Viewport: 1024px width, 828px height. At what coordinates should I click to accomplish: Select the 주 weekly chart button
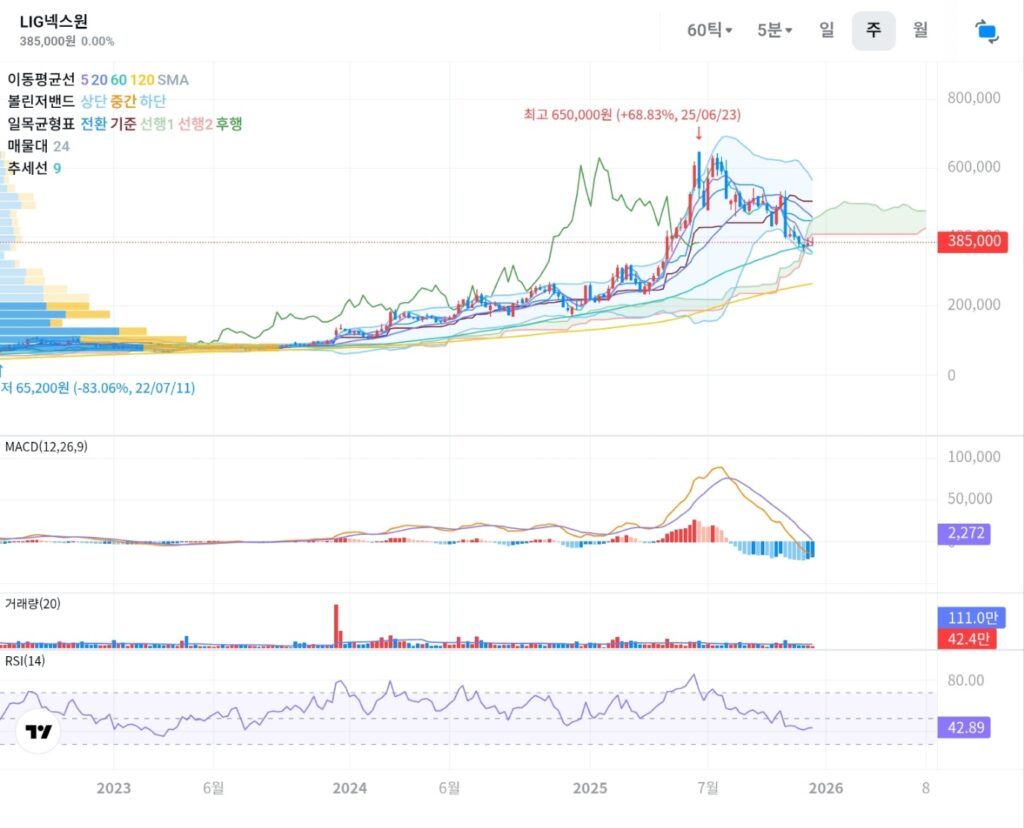873,30
